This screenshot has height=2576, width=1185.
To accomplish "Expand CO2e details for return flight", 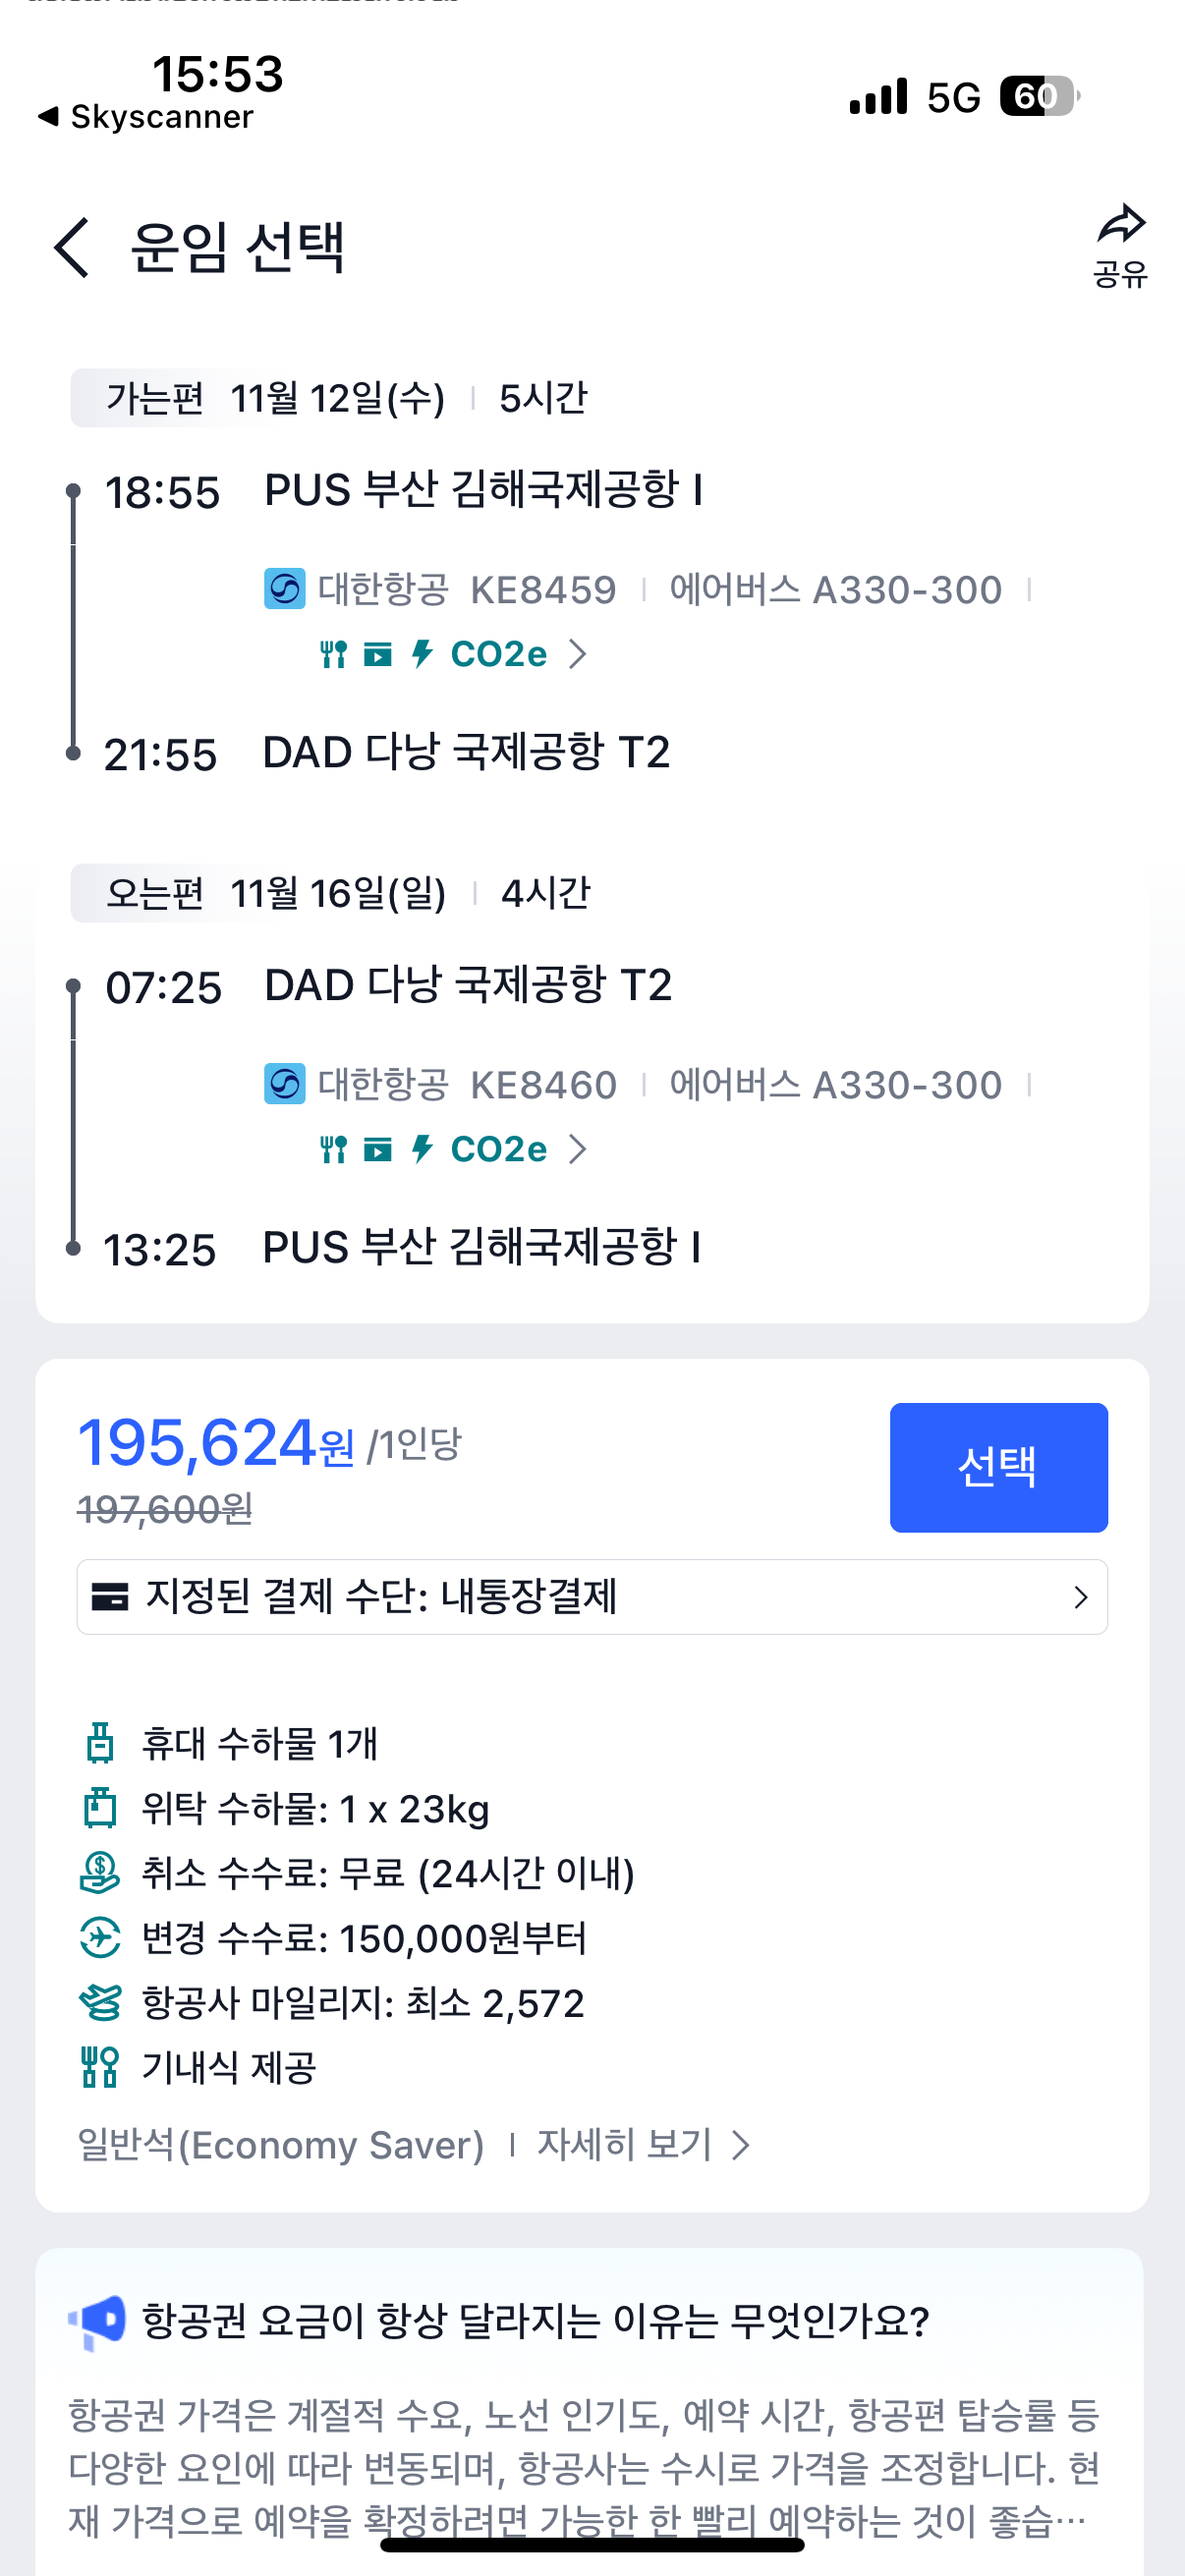I will point(517,1149).
